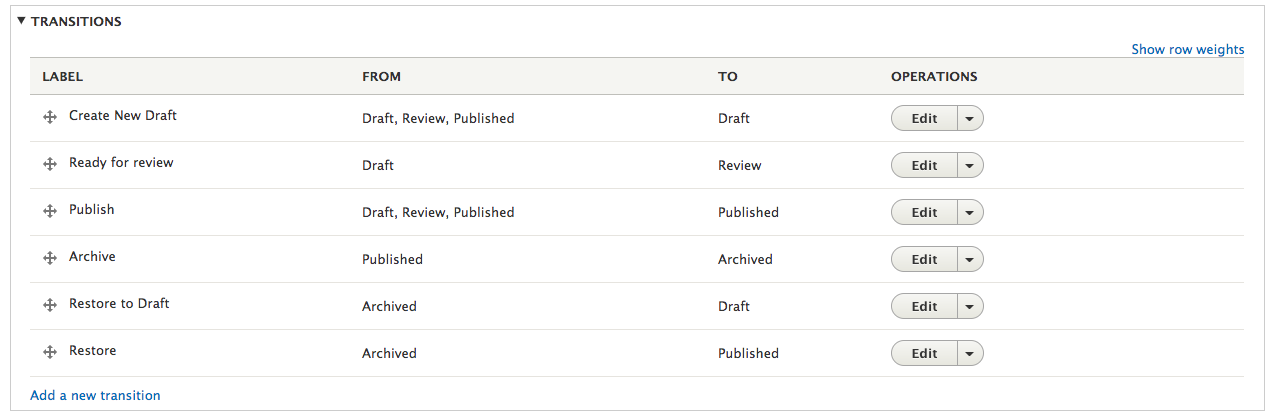The image size is (1273, 418).
Task: Click the drag handle for Create New Draft
Action: tap(49, 117)
